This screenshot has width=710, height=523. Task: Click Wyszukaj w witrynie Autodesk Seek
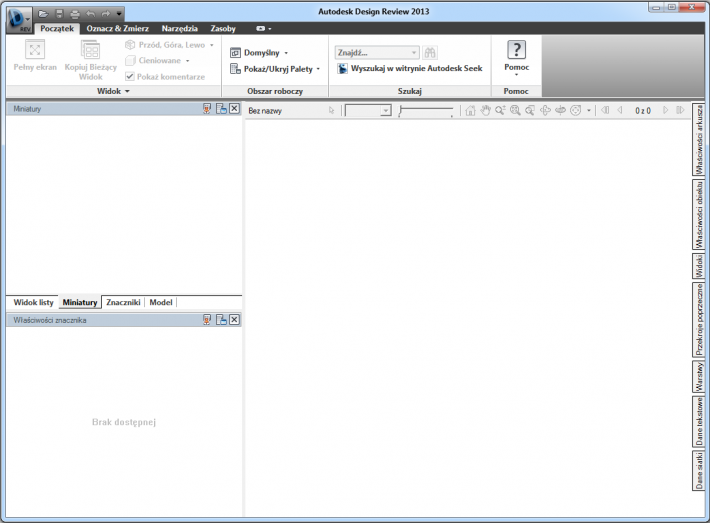click(410, 68)
